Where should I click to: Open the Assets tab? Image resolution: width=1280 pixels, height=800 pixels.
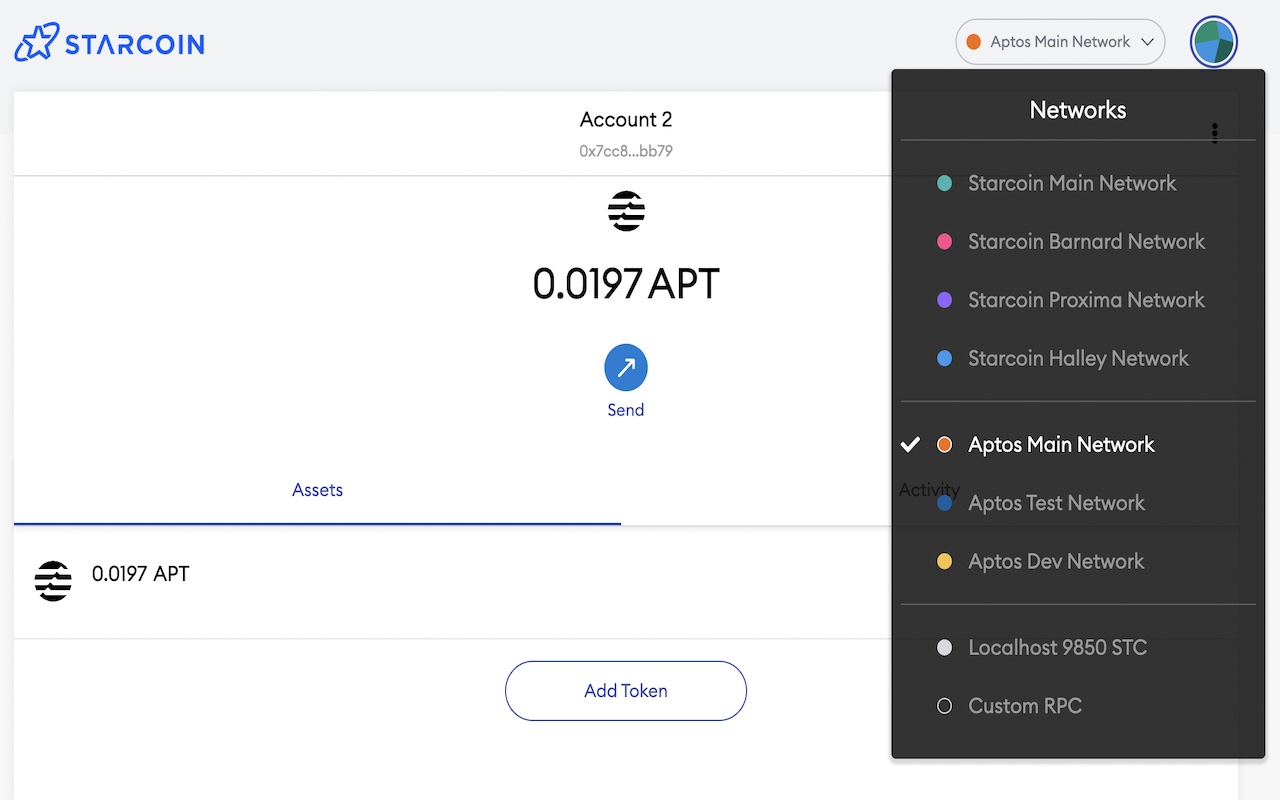click(317, 490)
